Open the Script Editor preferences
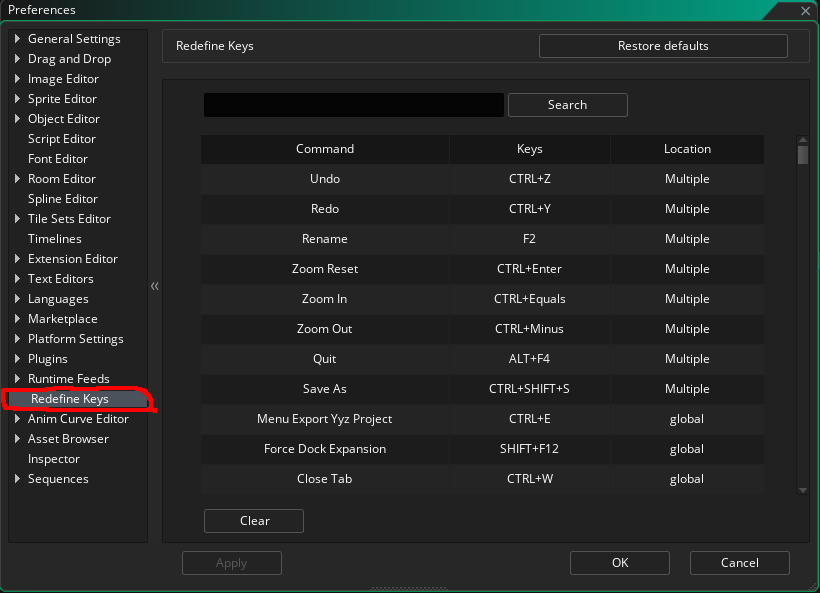Image resolution: width=820 pixels, height=593 pixels. pyautogui.click(x=62, y=139)
